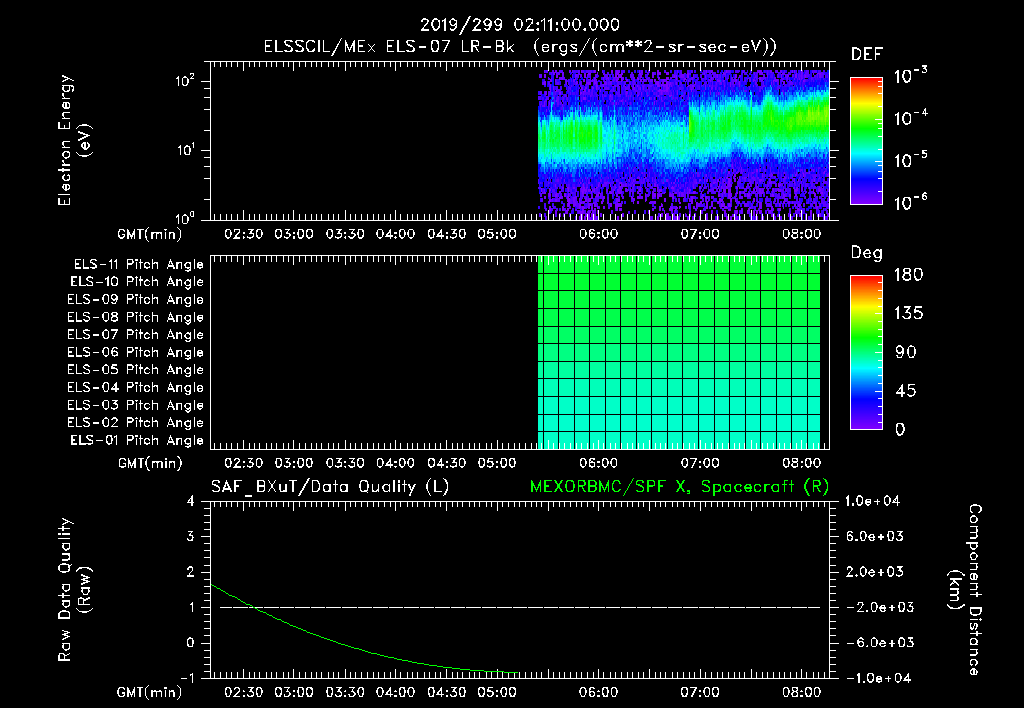The width and height of the screenshot is (1024, 708).
Task: Click 06:00 on the spectrogram panel time axis
Action: point(598,234)
